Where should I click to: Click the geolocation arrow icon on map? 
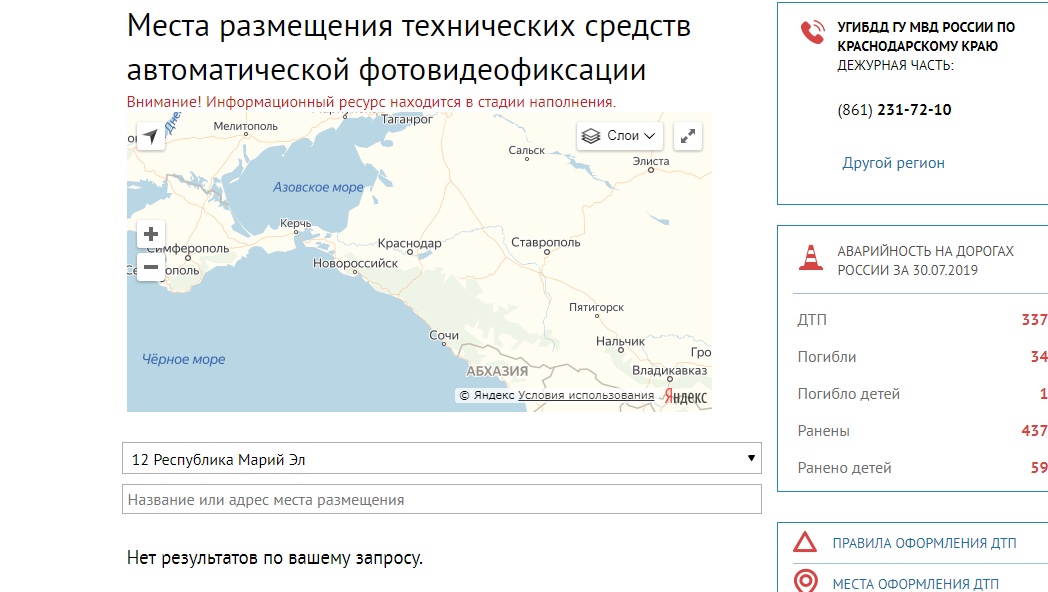[x=150, y=137]
